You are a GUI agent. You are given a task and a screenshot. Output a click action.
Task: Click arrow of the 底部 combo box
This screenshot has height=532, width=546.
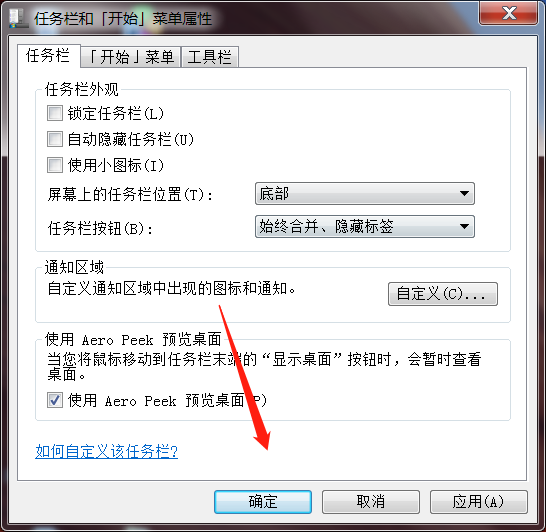pyautogui.click(x=464, y=194)
